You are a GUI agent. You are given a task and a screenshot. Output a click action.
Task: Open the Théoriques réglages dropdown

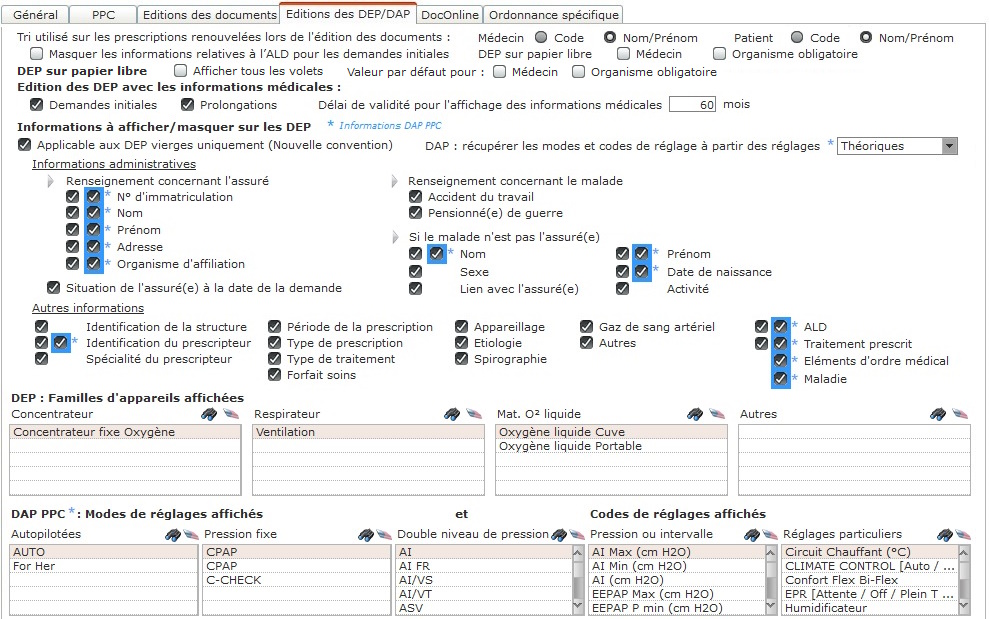pos(949,146)
